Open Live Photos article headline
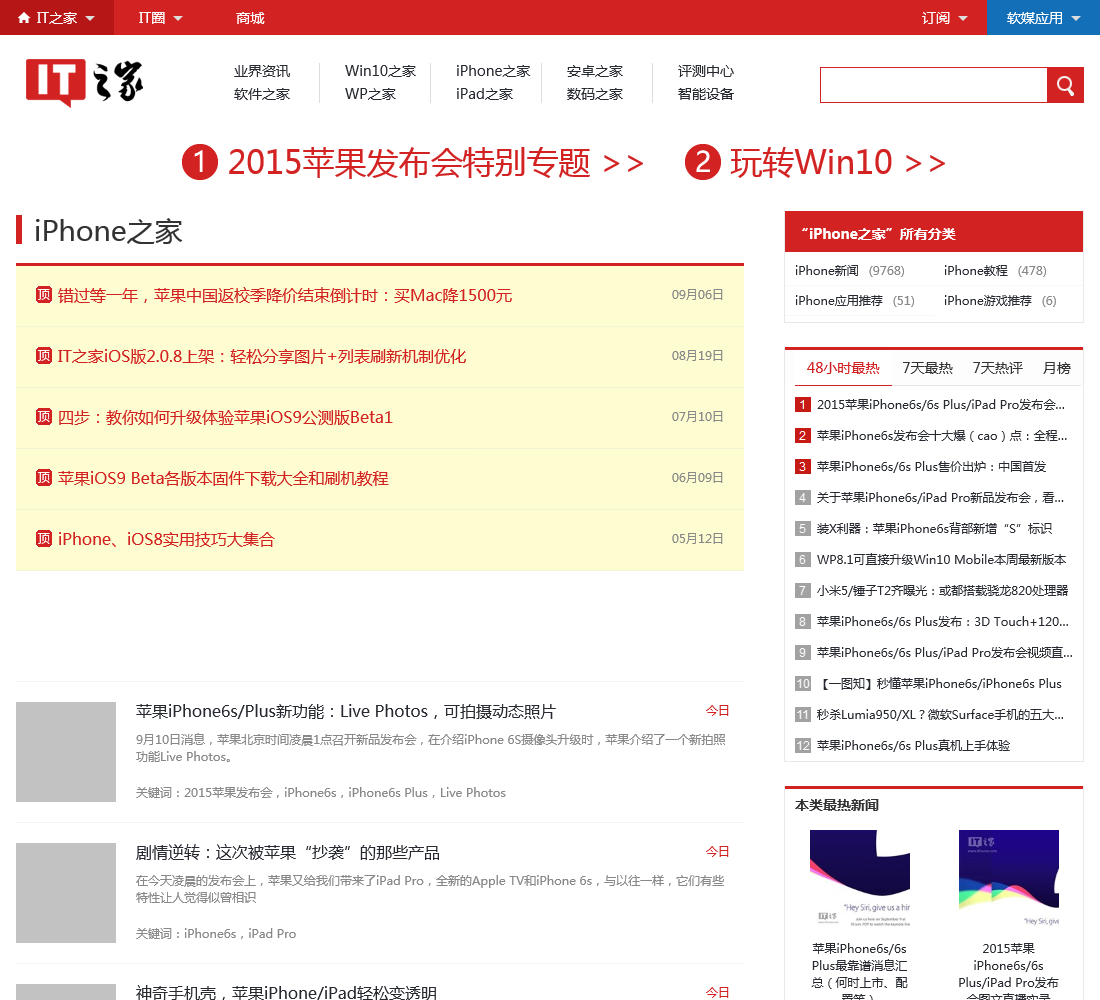This screenshot has height=1000, width=1100. (346, 712)
